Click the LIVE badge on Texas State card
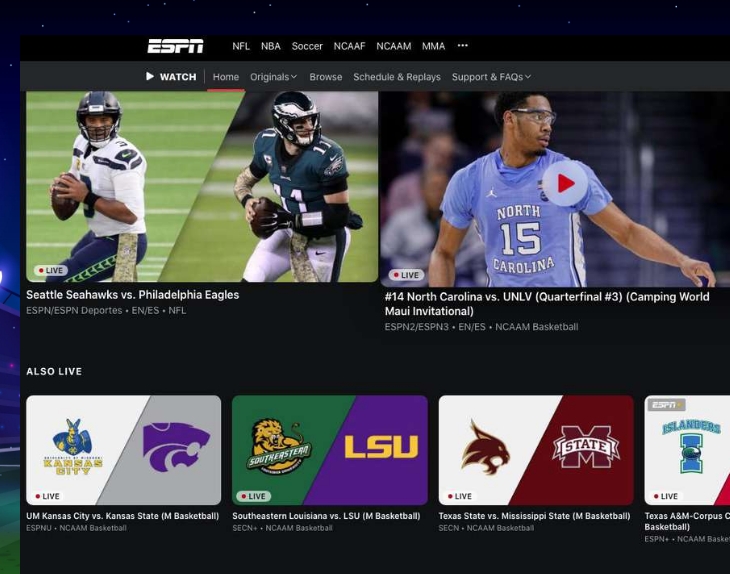The image size is (730, 574). 460,496
